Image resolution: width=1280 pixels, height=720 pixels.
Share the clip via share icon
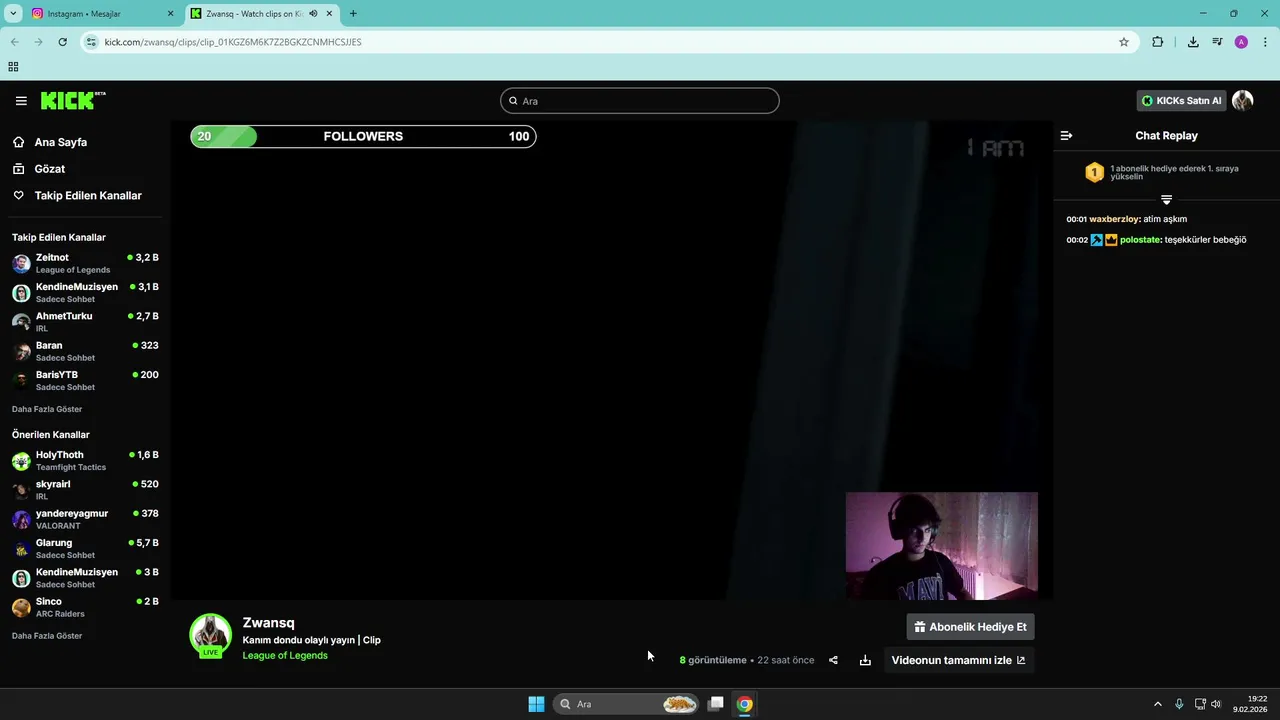coord(833,660)
